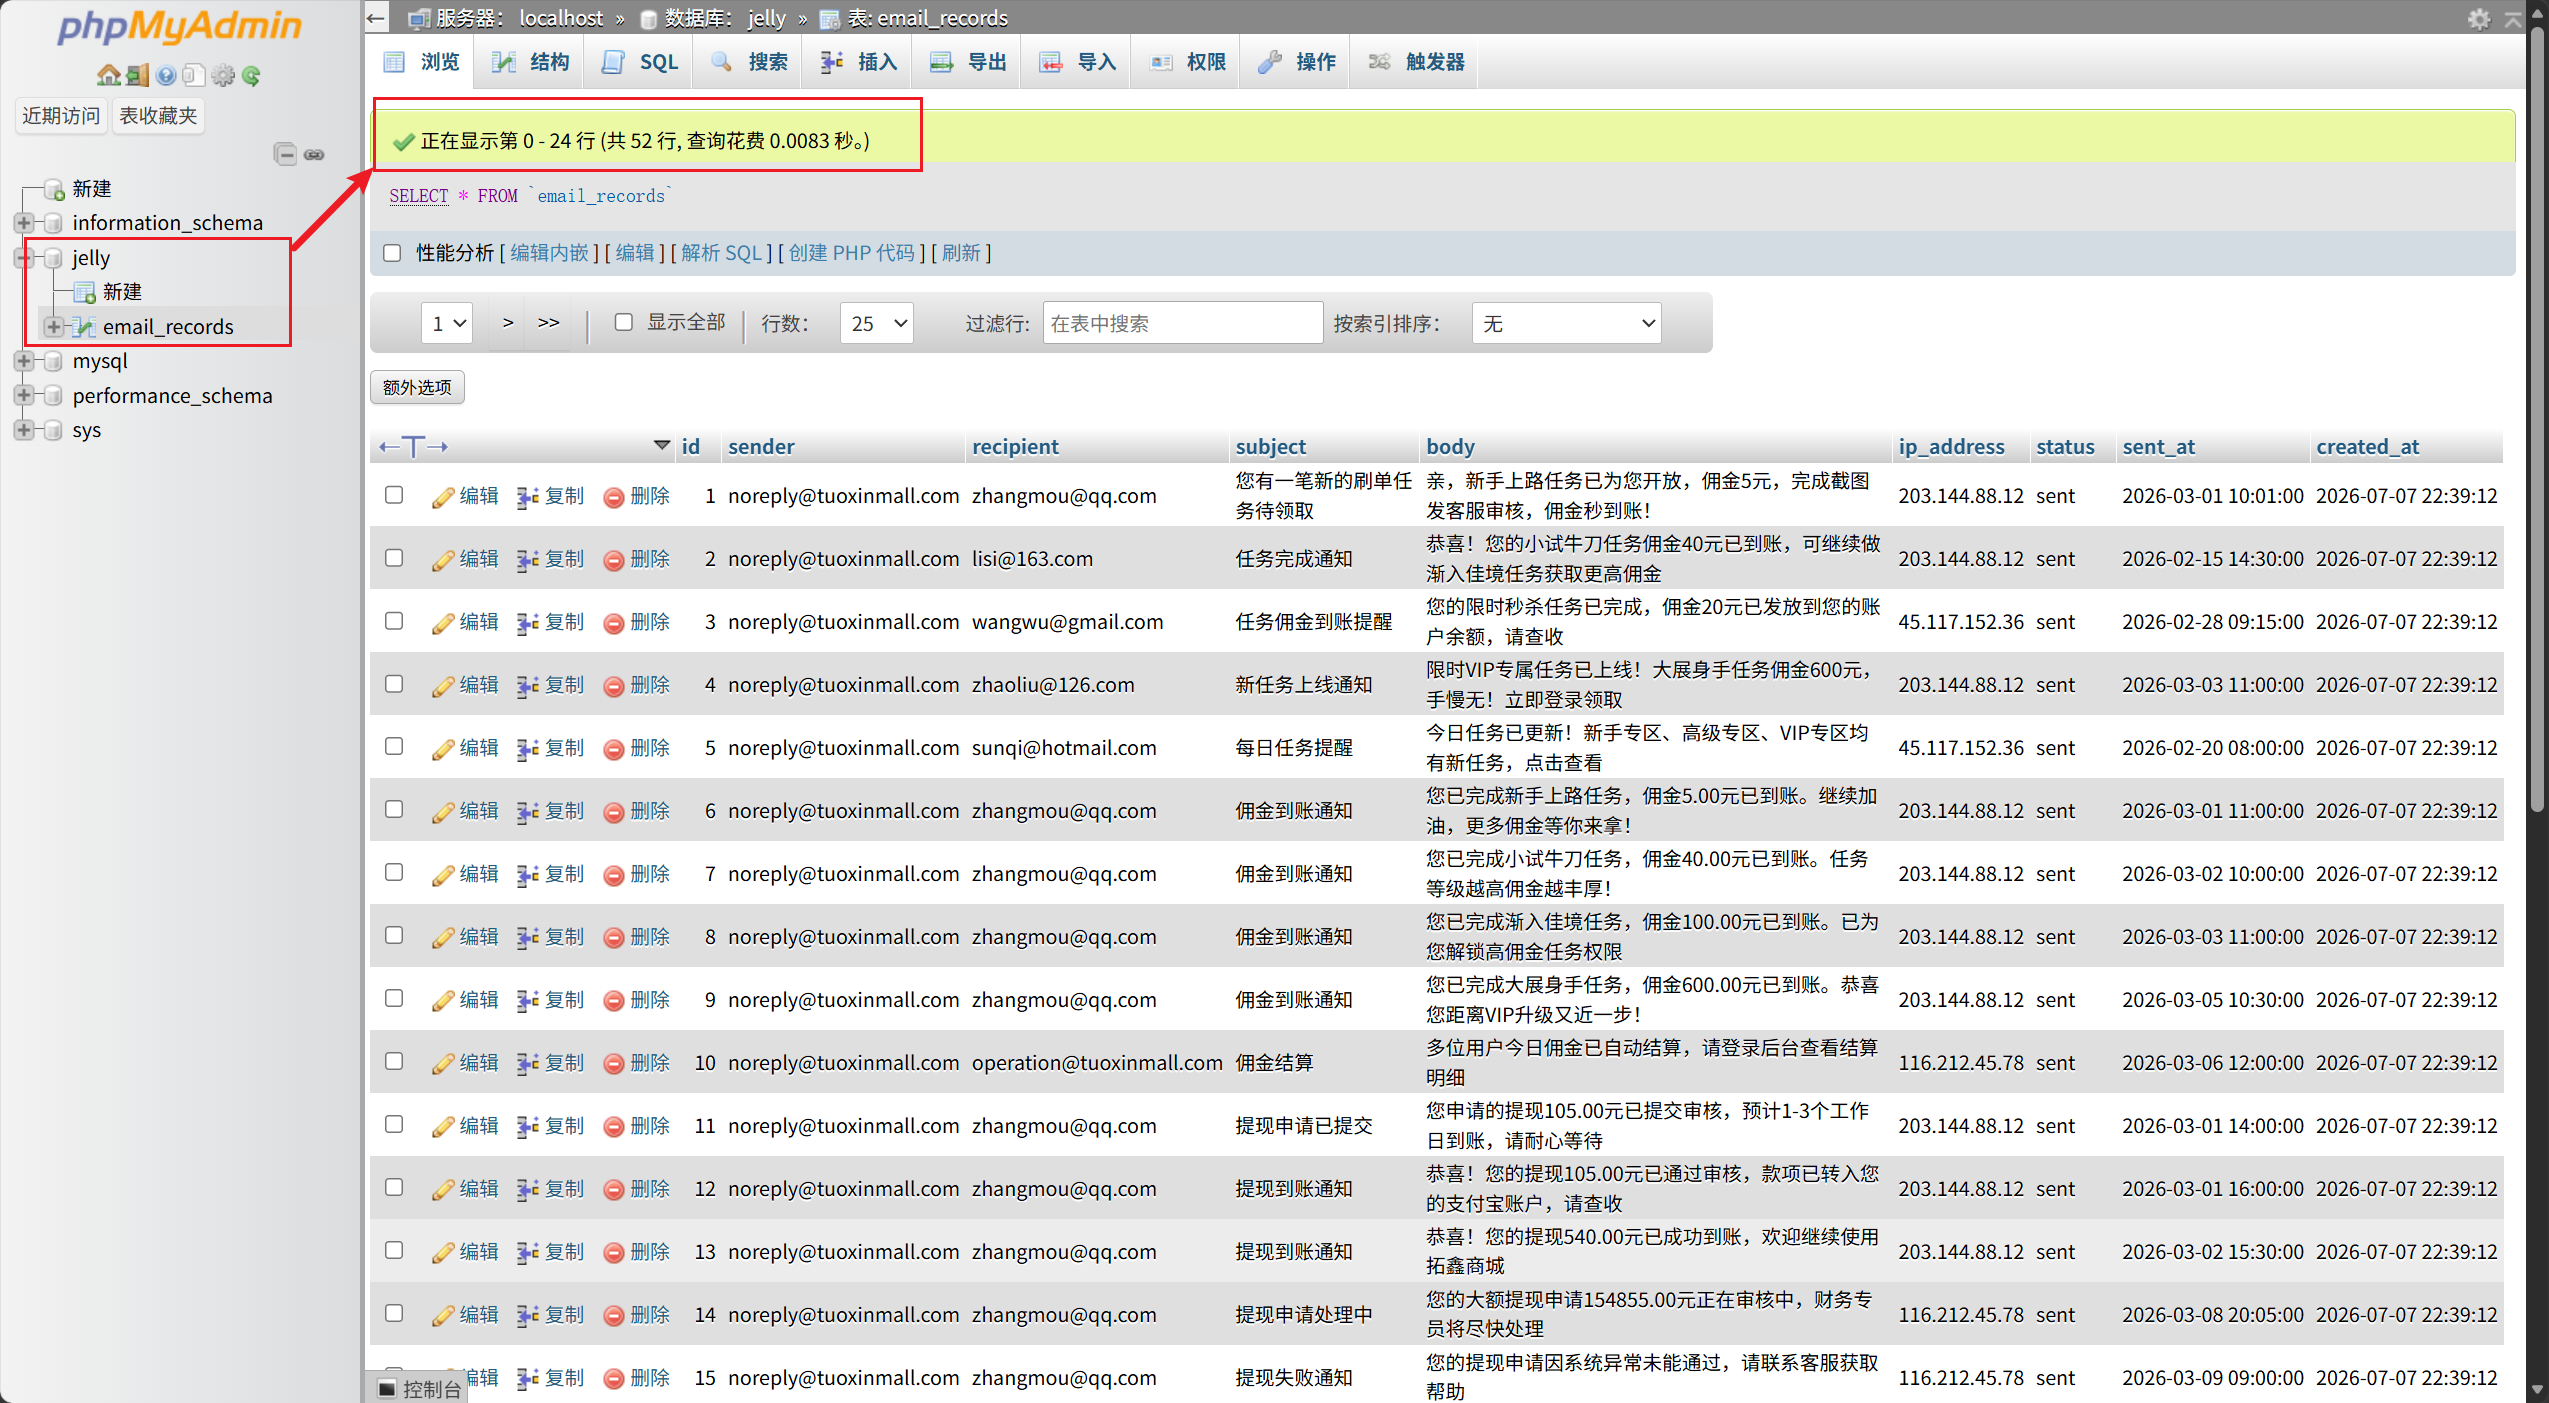This screenshot has height=1403, width=2549.
Task: Open the column options dropdown triangle beside id
Action: coord(662,445)
